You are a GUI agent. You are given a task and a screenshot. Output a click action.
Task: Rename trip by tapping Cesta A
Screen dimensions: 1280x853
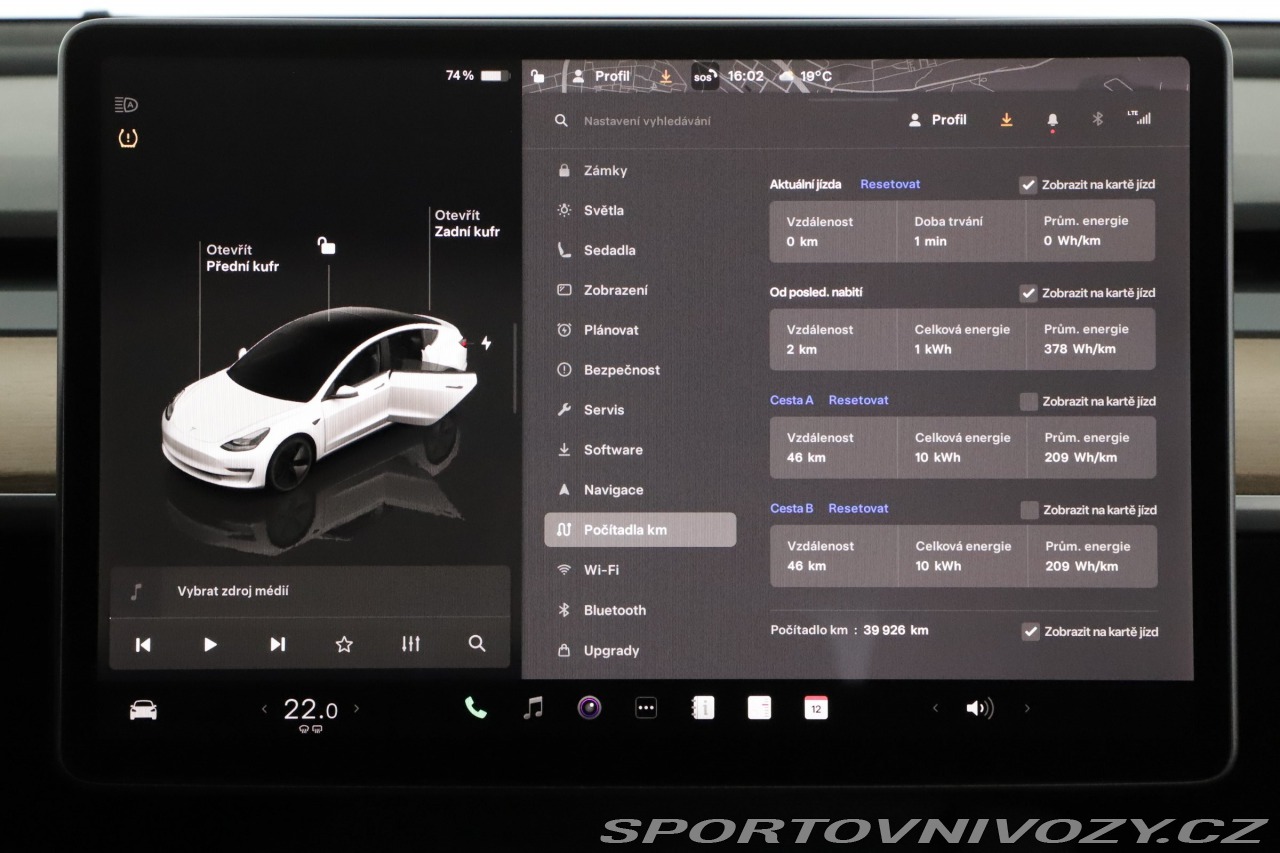[x=792, y=400]
